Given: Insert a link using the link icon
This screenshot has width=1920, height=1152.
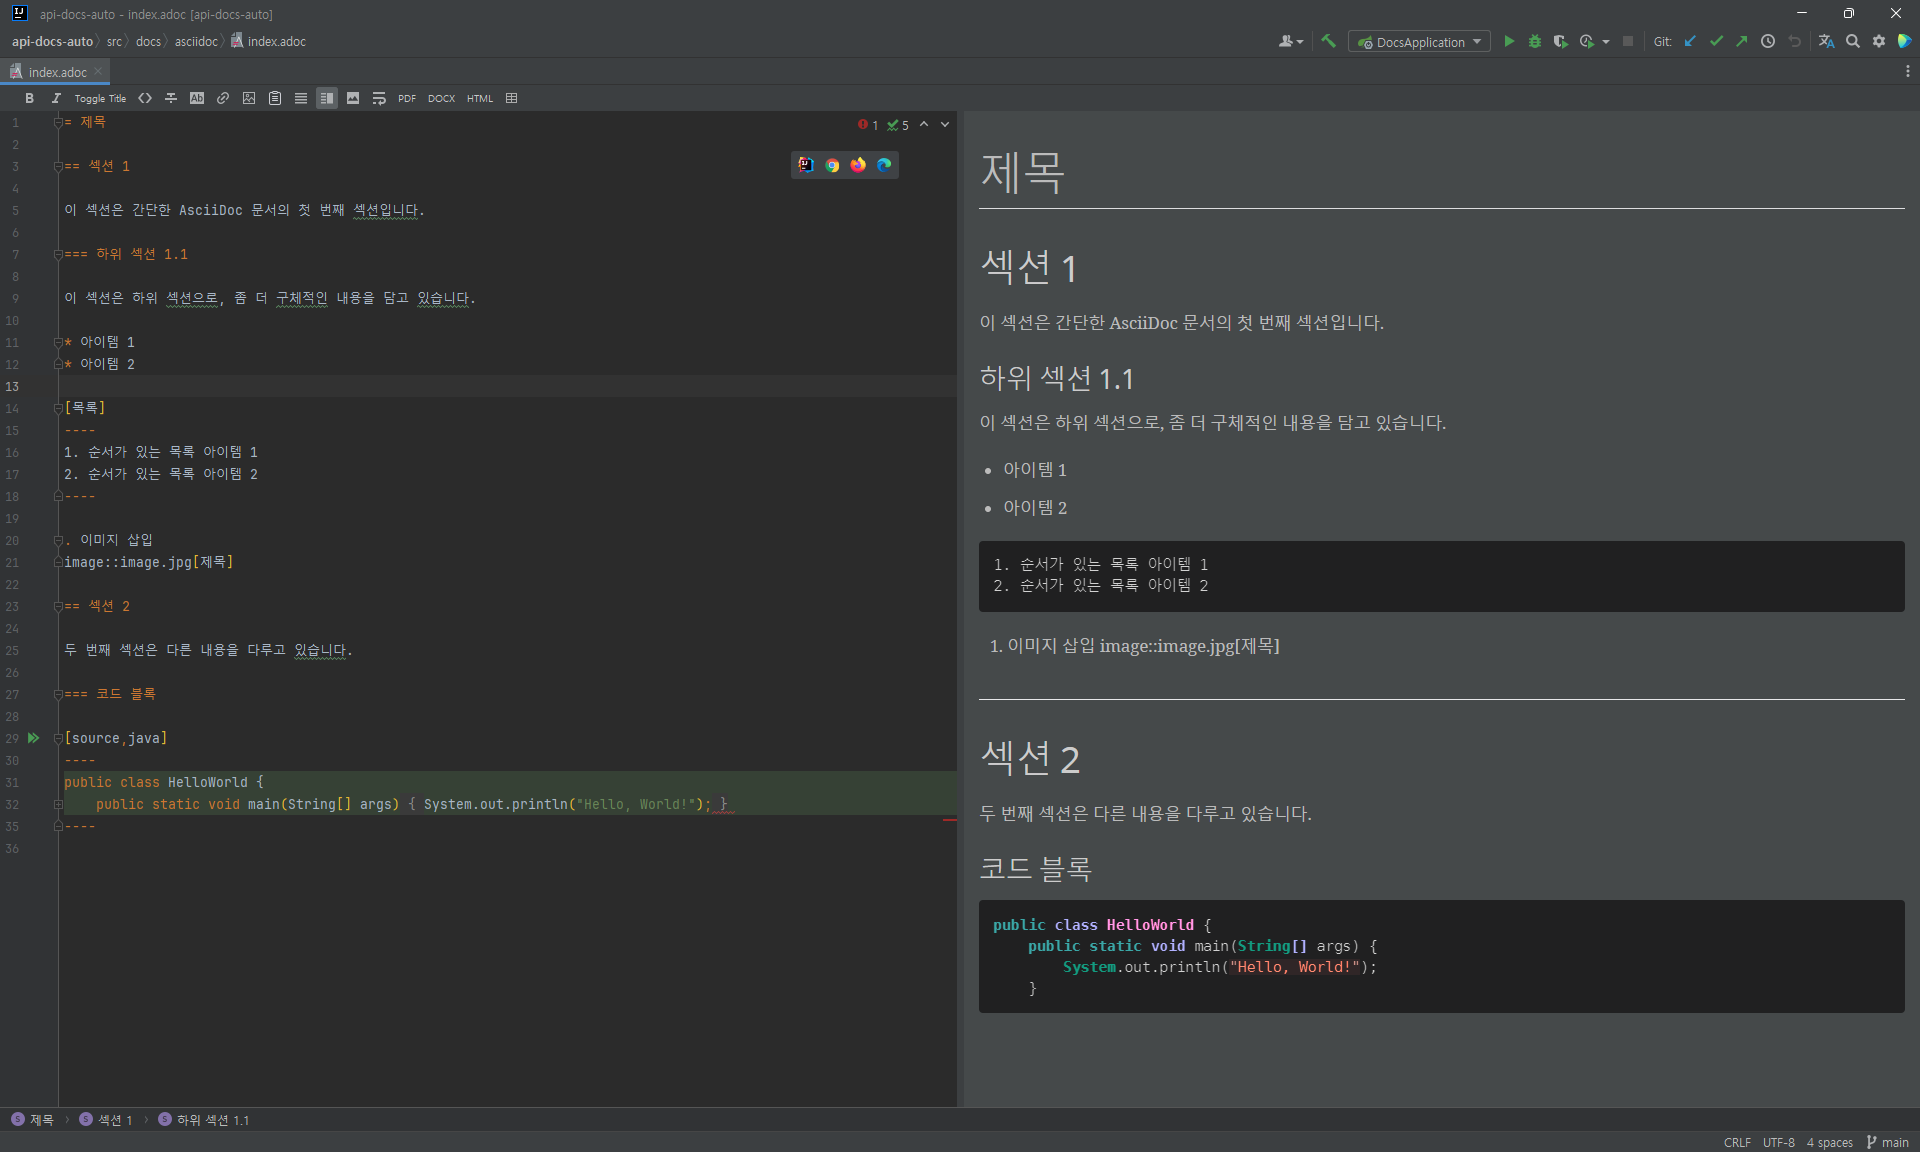Looking at the screenshot, I should tap(223, 98).
